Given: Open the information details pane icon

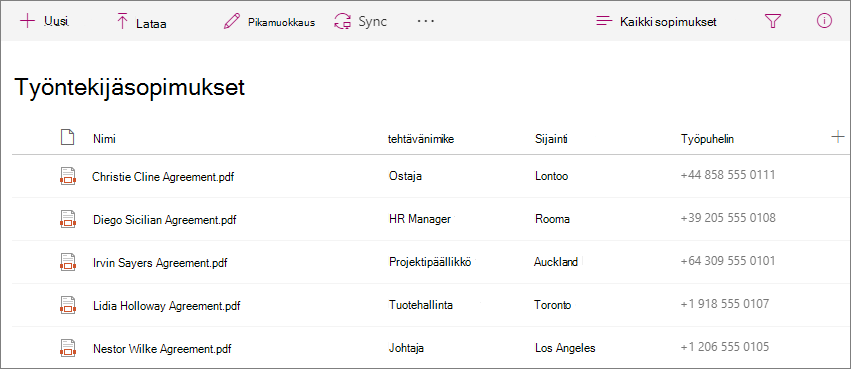Looking at the screenshot, I should (824, 21).
